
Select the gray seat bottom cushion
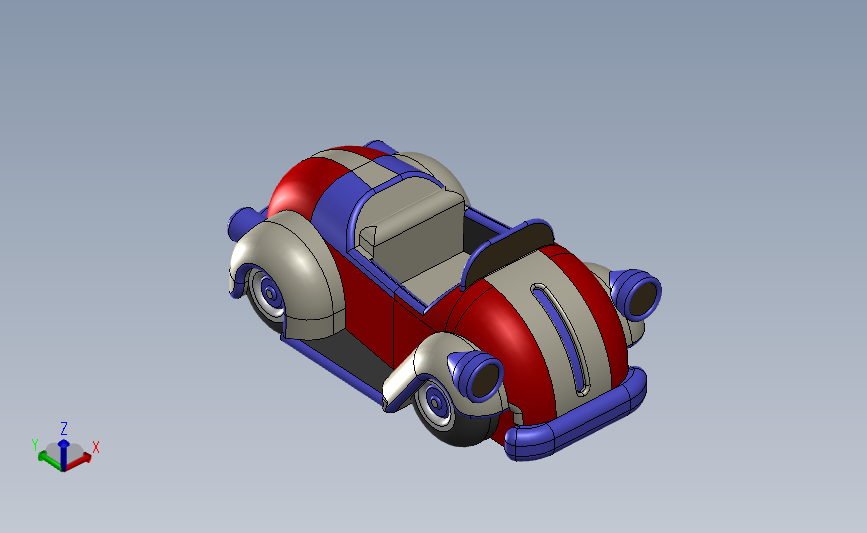pos(437,276)
